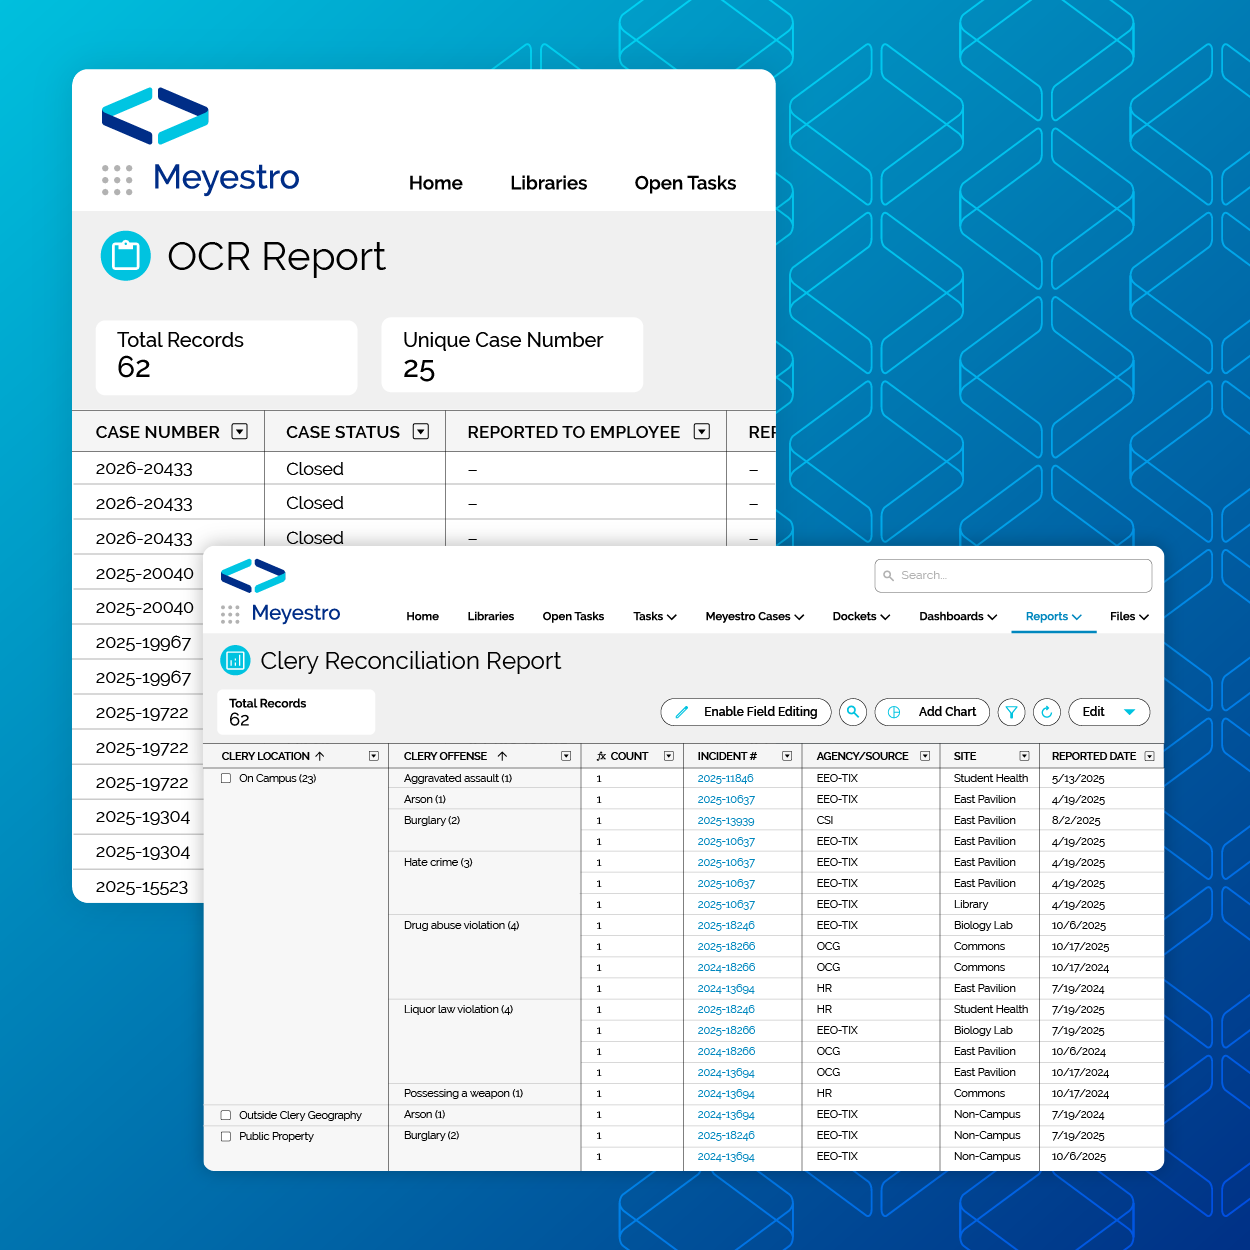Open Libraries in OCR Report window
Image resolution: width=1250 pixels, height=1250 pixels.
[549, 183]
